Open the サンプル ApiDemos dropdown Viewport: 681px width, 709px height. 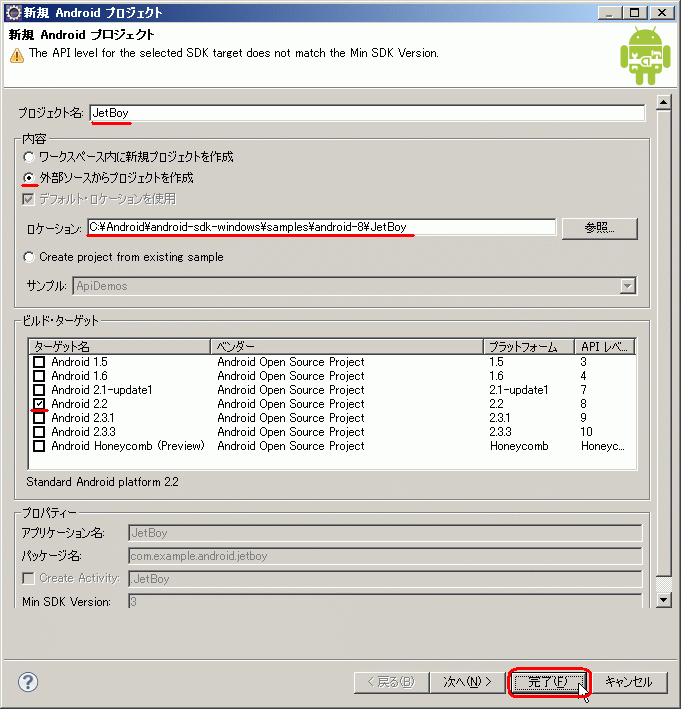pos(628,286)
